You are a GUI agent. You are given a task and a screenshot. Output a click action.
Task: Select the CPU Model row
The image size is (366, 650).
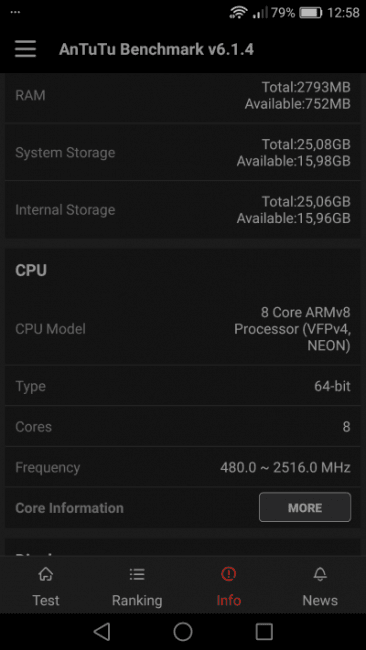pos(183,329)
